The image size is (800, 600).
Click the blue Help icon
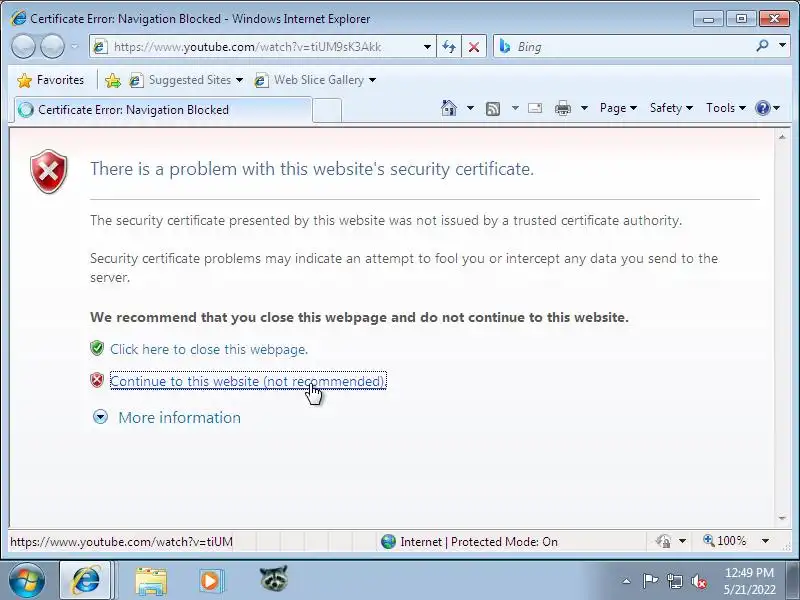[x=763, y=108]
